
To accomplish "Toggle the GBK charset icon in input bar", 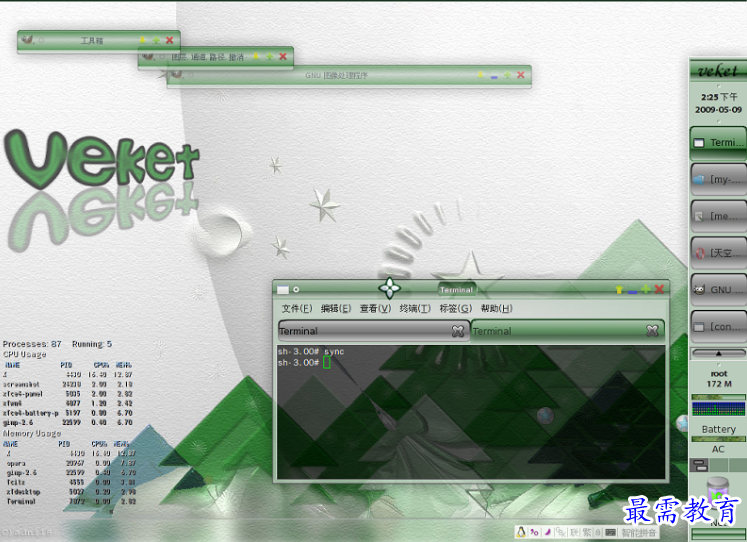I will pos(561,532).
